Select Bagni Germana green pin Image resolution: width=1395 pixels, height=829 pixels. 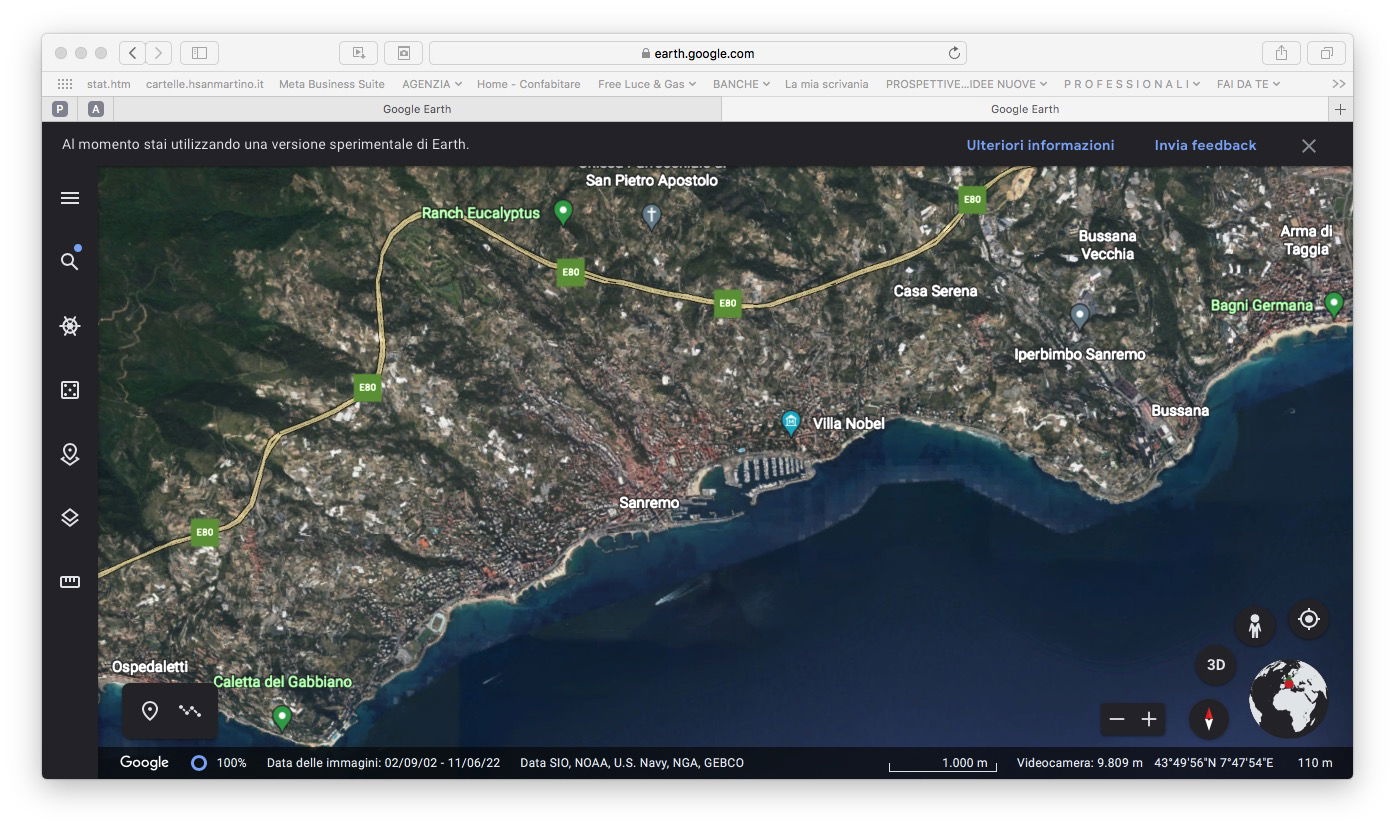[1333, 303]
